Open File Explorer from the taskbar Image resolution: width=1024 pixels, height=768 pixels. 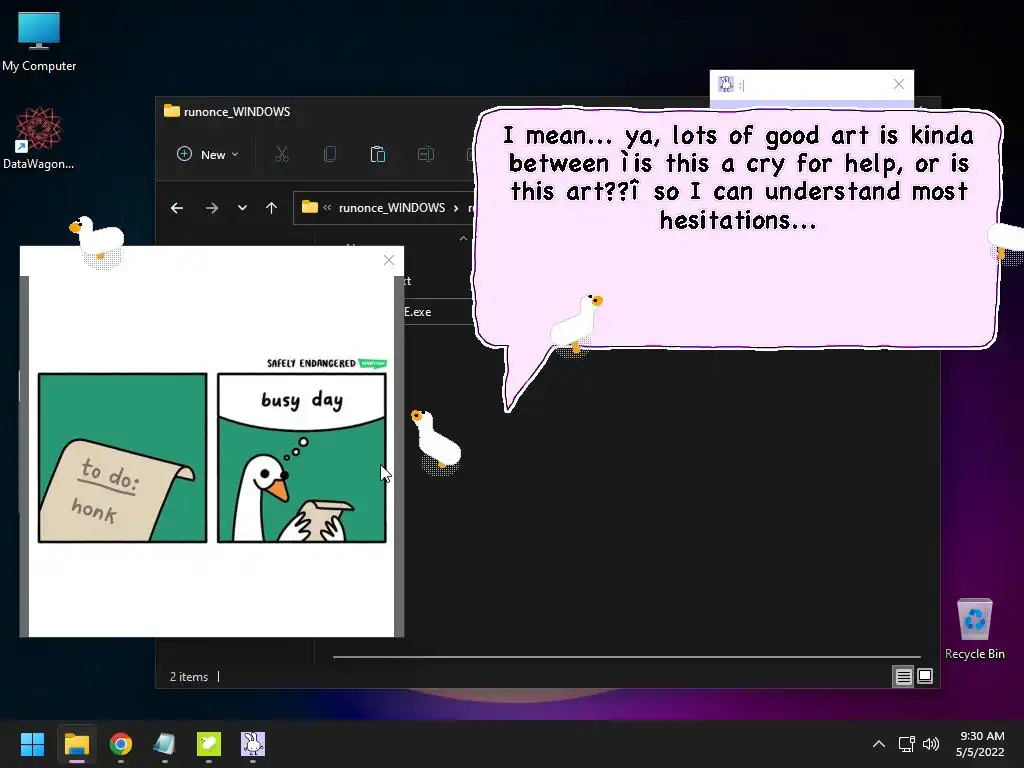pyautogui.click(x=76, y=744)
